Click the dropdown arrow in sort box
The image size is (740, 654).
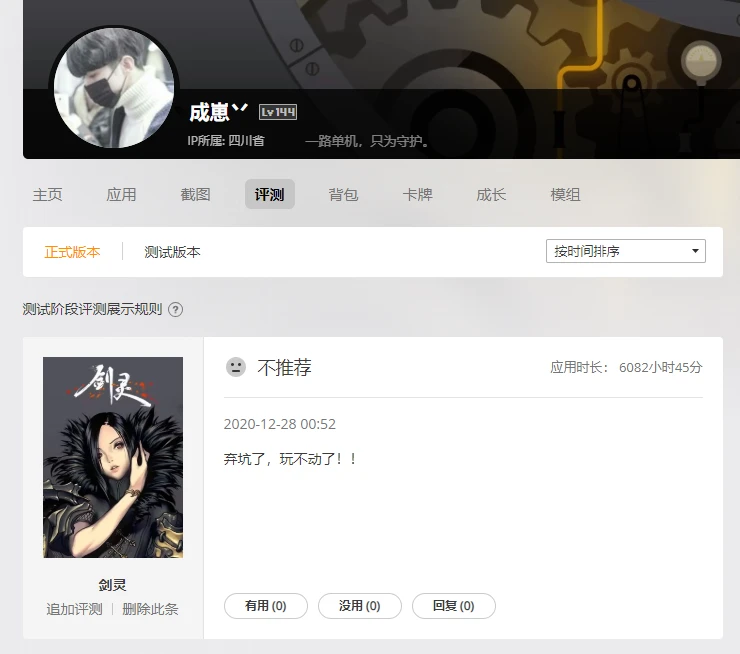click(695, 251)
